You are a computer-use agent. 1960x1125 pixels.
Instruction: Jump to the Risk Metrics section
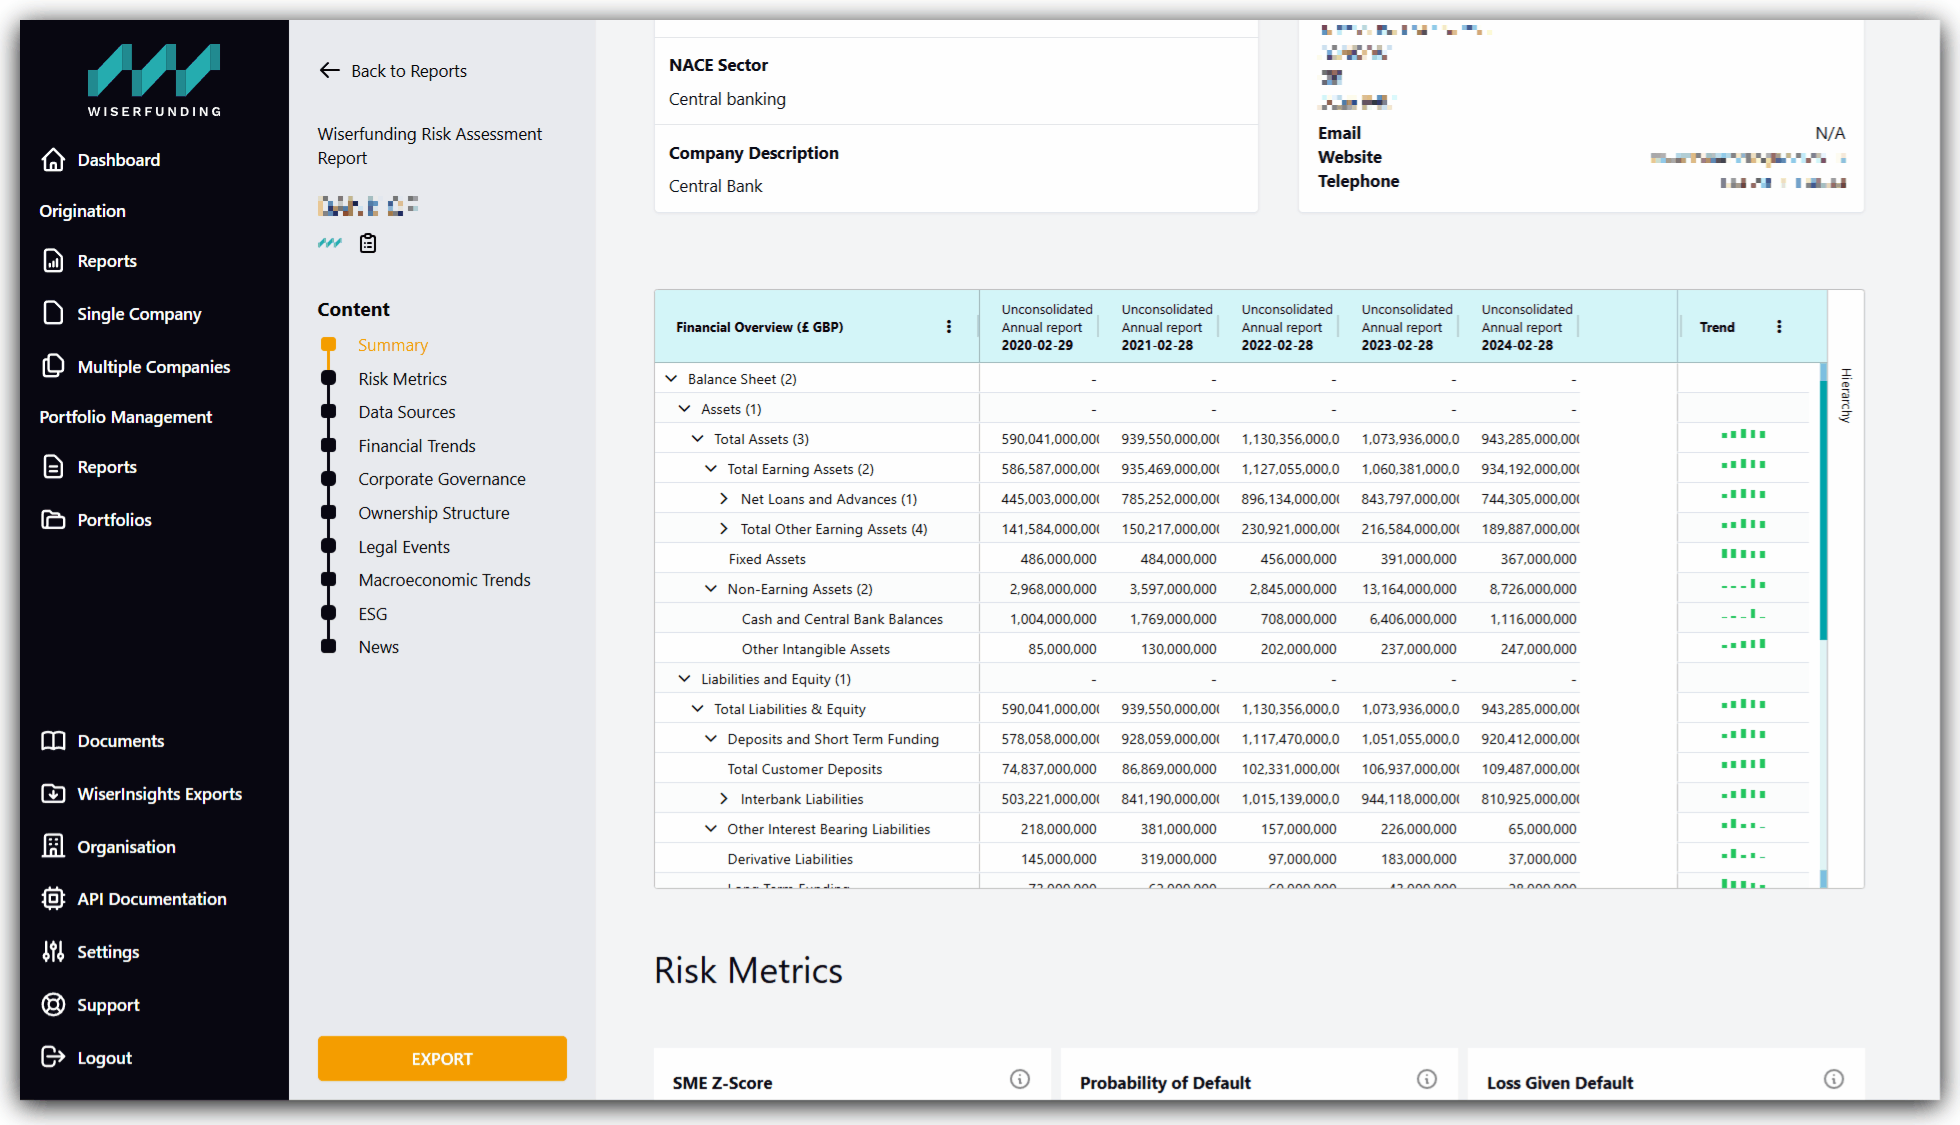(x=403, y=379)
